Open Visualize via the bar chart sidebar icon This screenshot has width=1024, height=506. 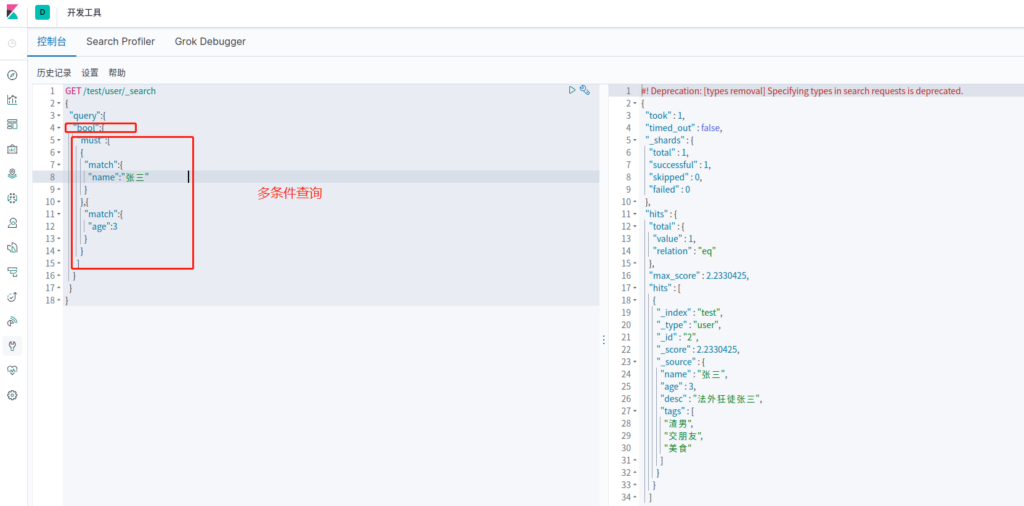(x=12, y=99)
